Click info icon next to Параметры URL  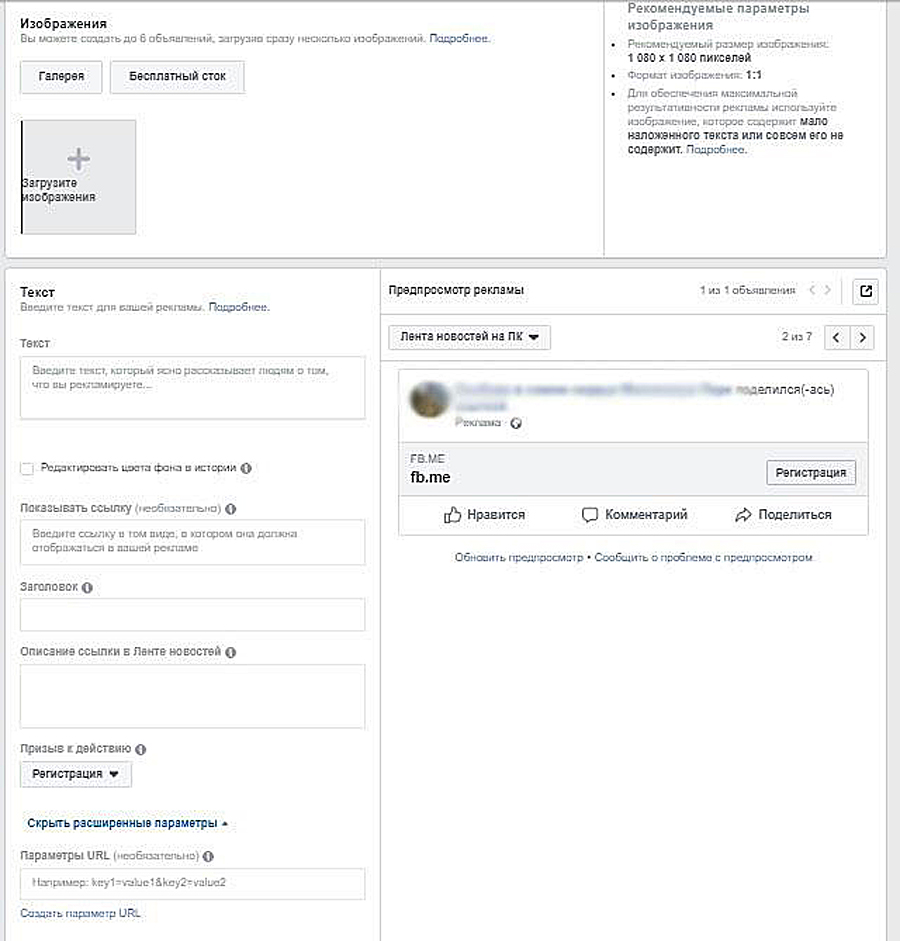(x=208, y=856)
